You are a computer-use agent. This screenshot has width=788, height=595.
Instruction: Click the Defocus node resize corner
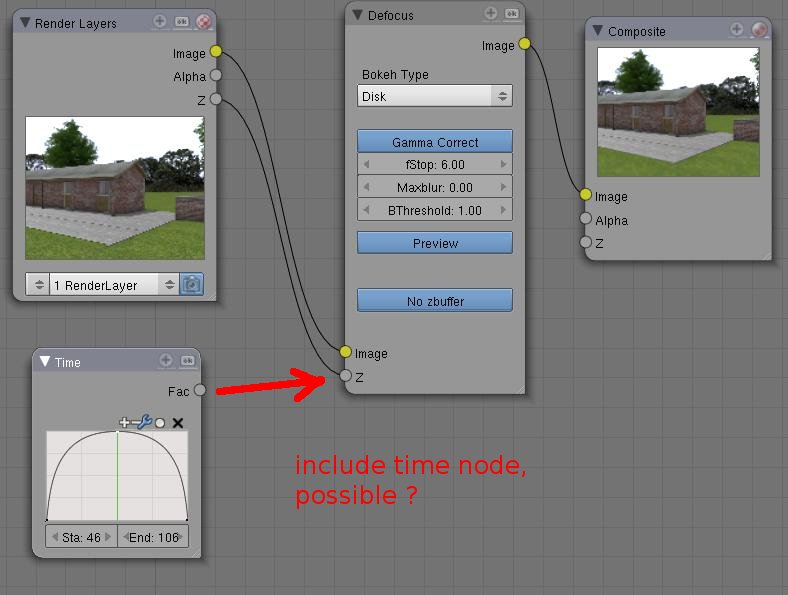520,389
